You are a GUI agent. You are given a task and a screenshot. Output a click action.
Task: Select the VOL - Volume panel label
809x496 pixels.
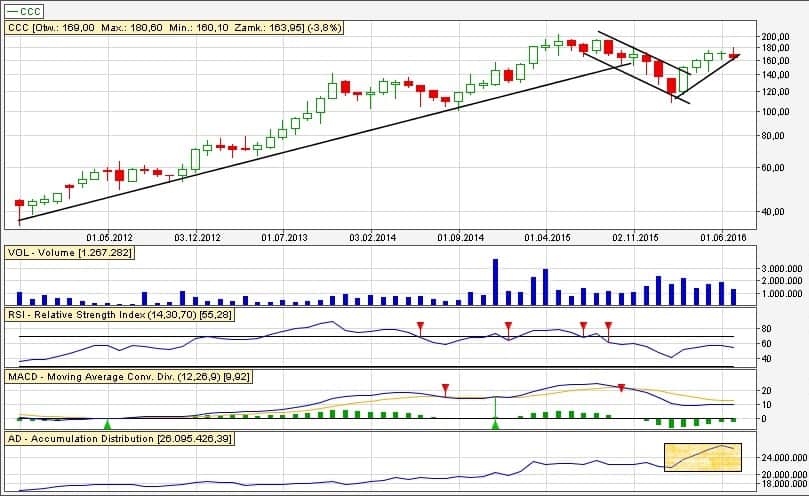tap(70, 254)
